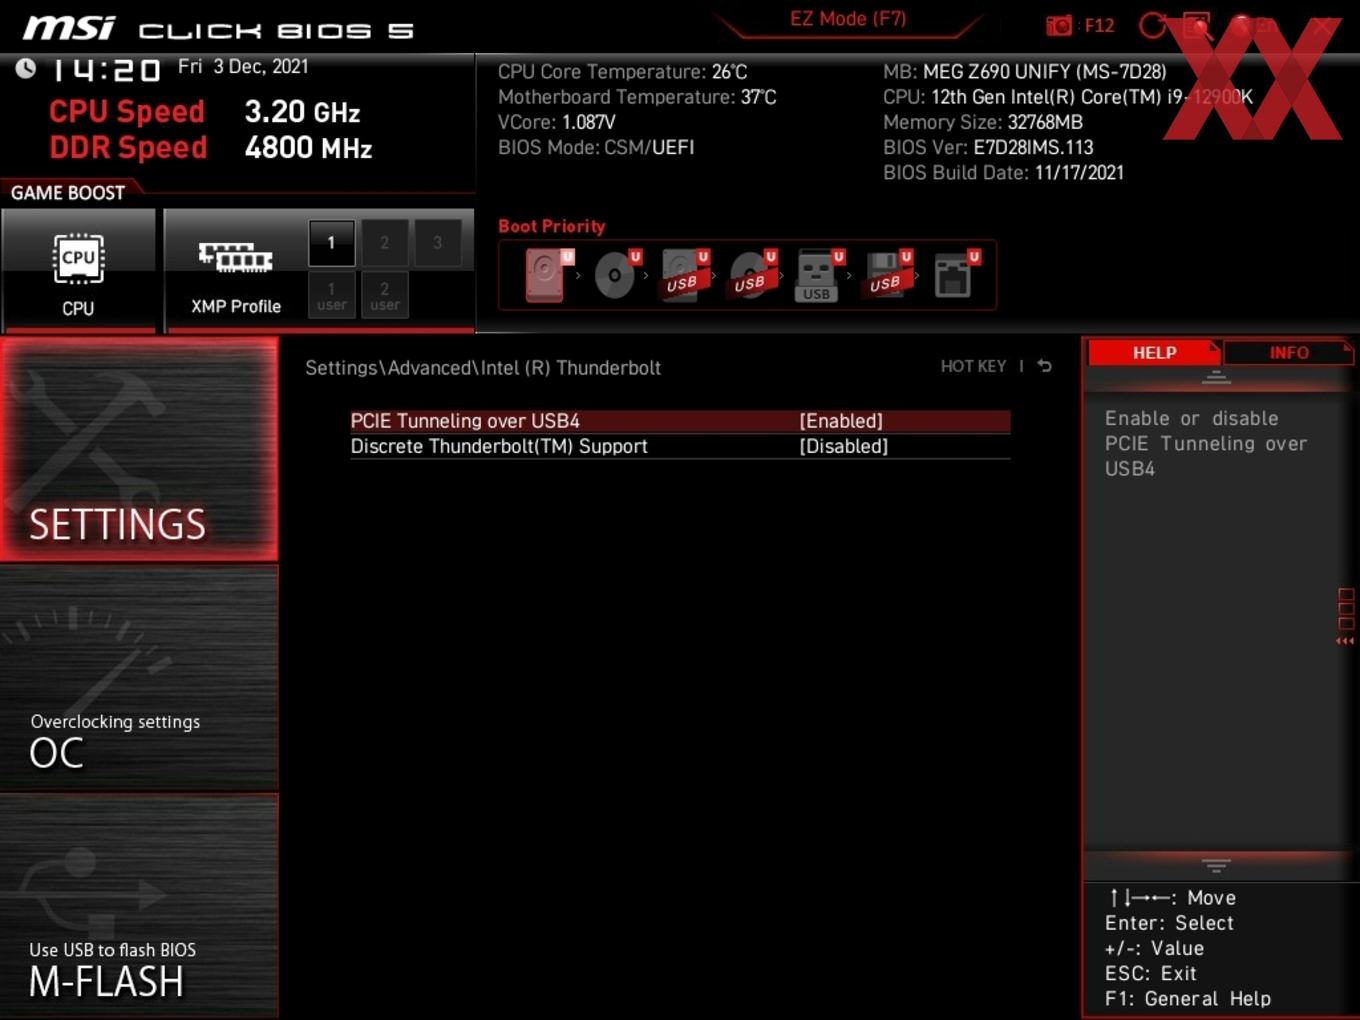Click the F12 screenshot camera icon
The width and height of the screenshot is (1360, 1020).
[x=1058, y=25]
